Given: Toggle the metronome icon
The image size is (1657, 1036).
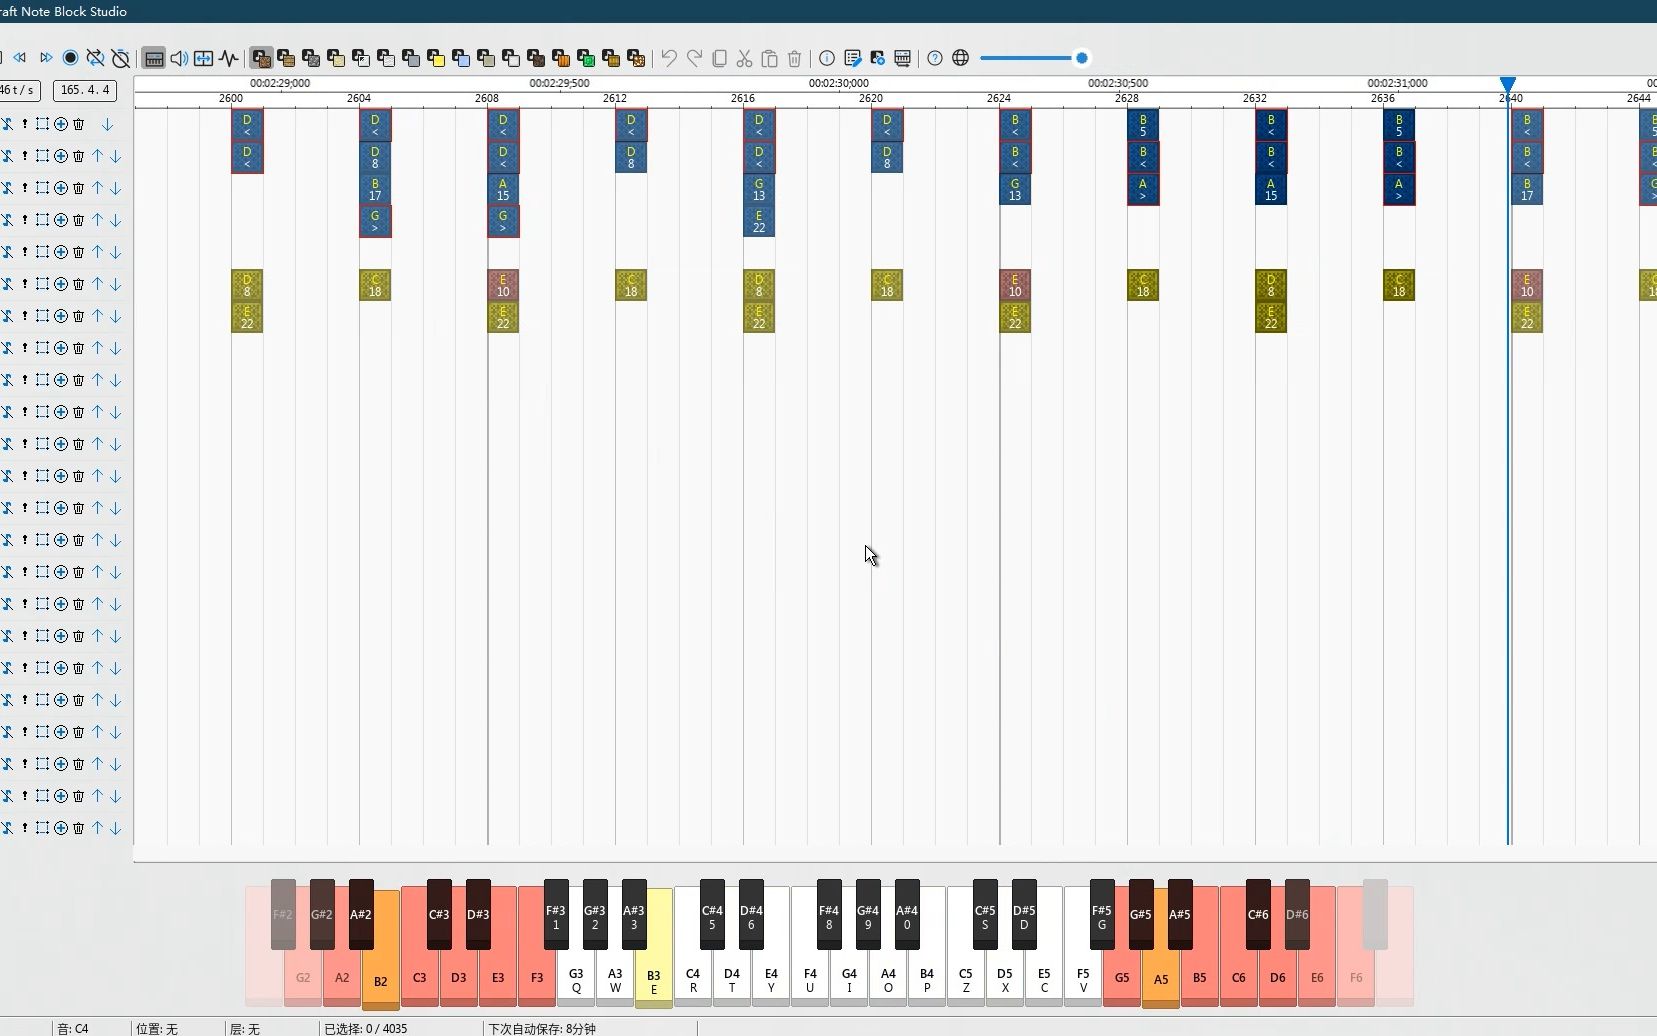Looking at the screenshot, I should tap(120, 58).
